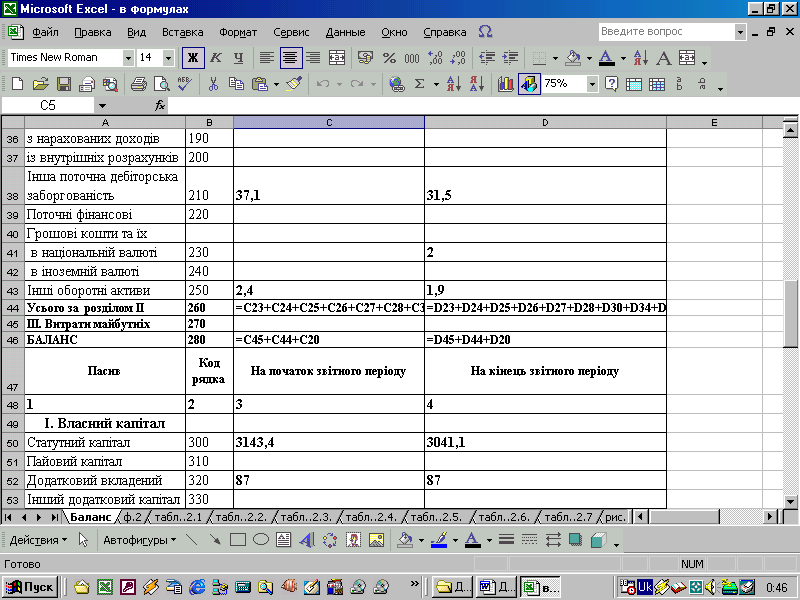Insert a Text Box from drawing toolbar
This screenshot has height=600, width=800.
tap(284, 540)
